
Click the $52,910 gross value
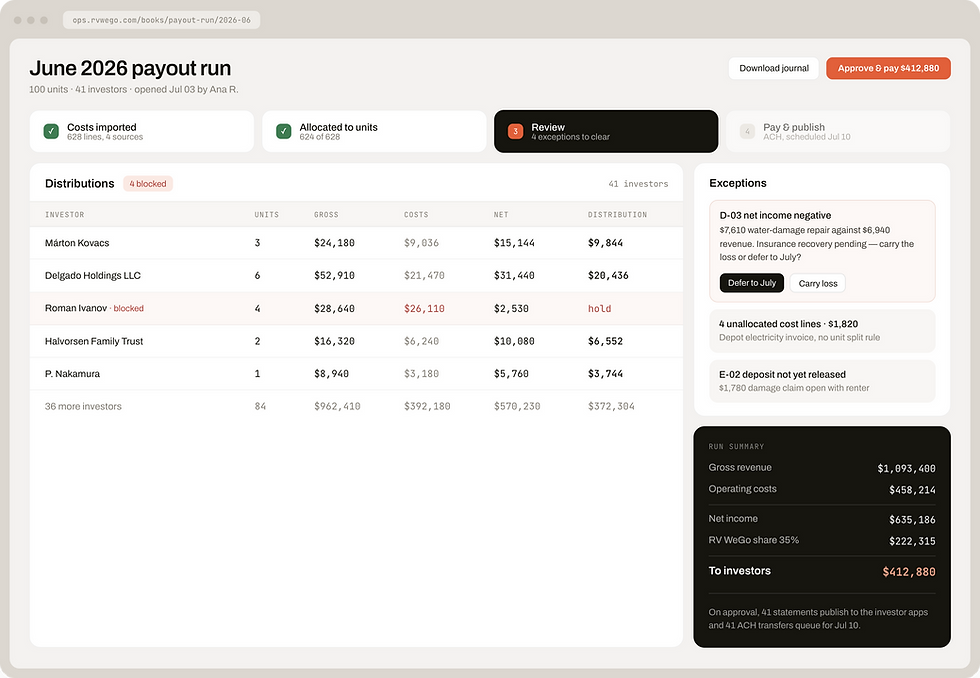point(334,276)
